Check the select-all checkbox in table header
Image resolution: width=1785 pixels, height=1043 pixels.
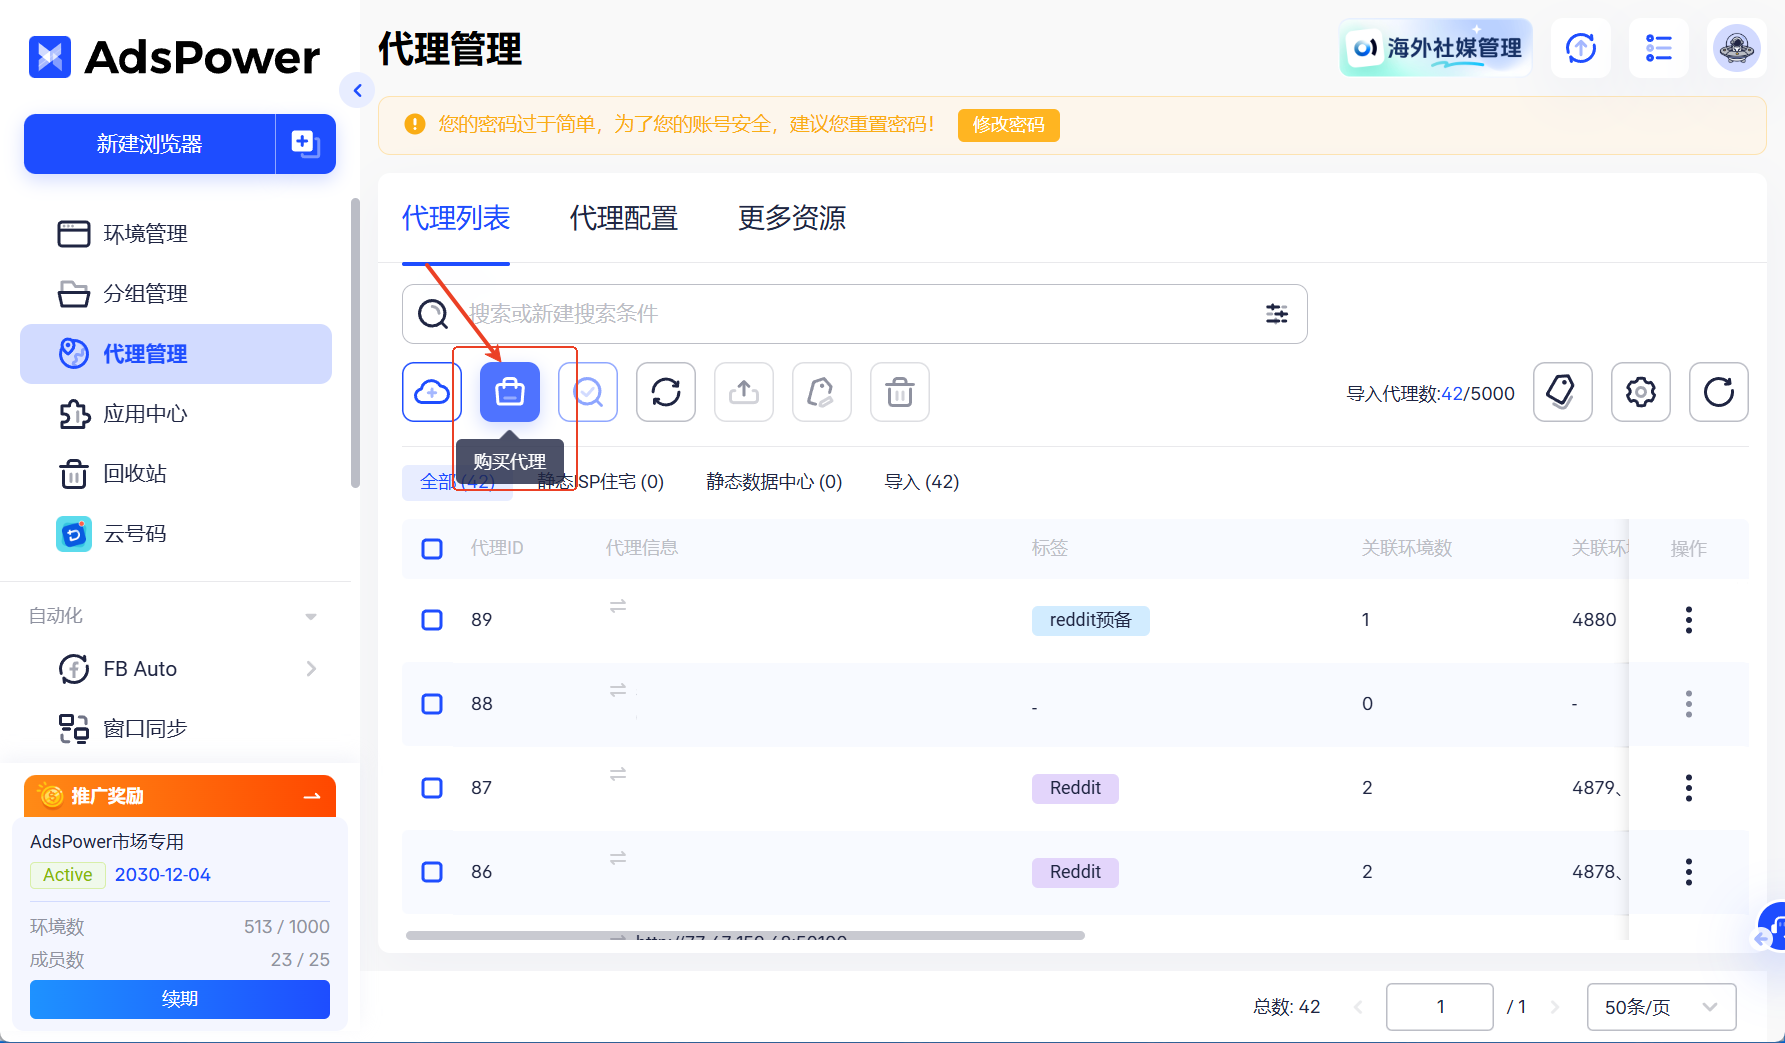tap(432, 549)
